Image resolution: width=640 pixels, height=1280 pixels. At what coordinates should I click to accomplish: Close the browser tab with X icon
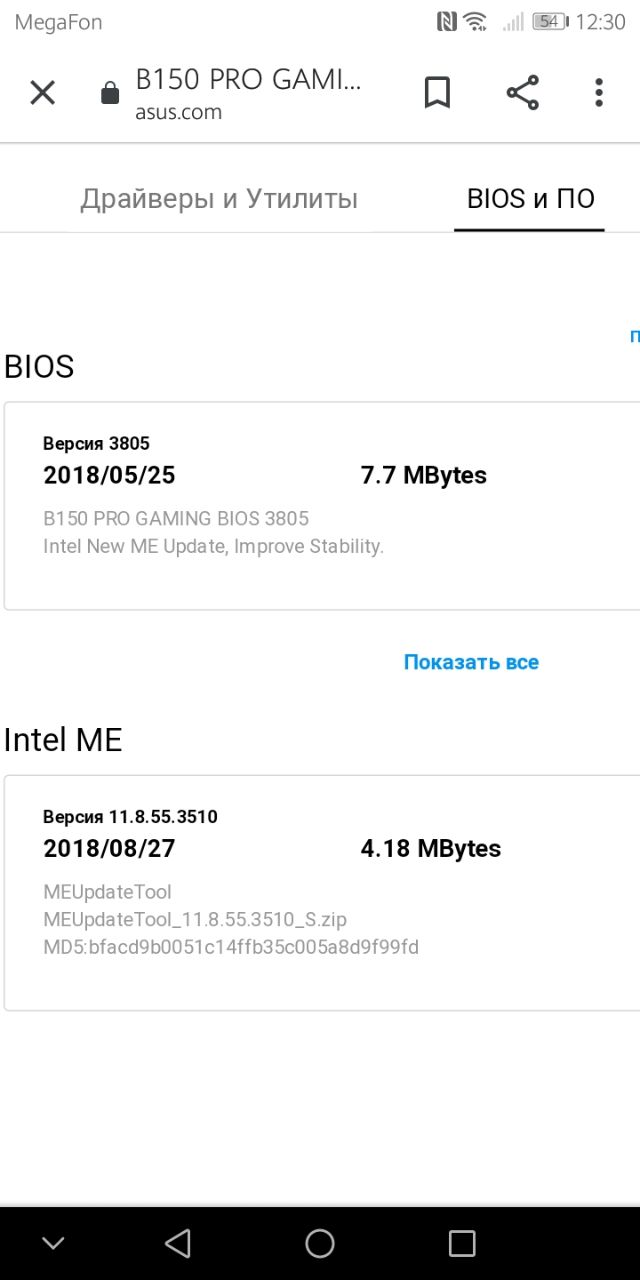(42, 93)
